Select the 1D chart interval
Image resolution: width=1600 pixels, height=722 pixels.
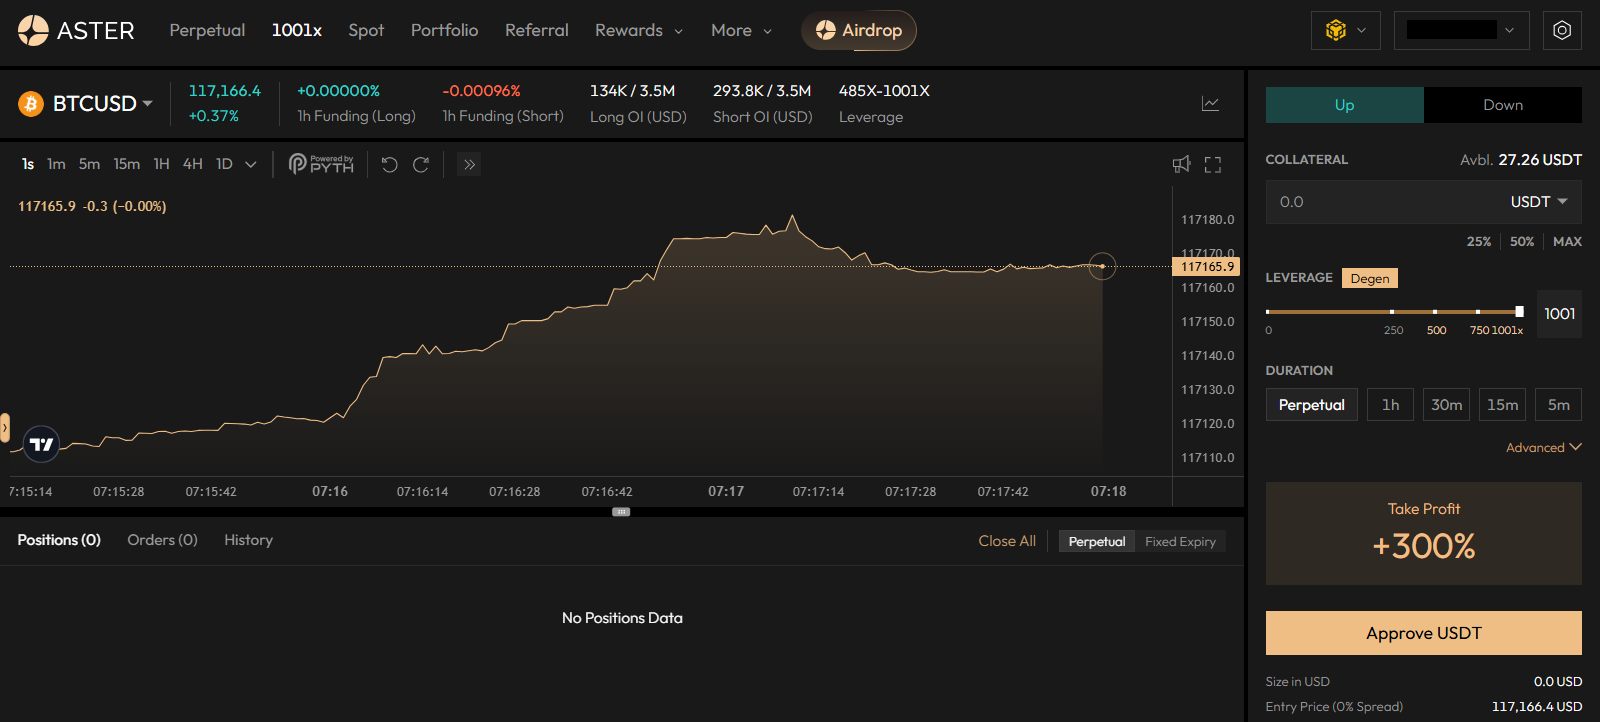tap(224, 164)
